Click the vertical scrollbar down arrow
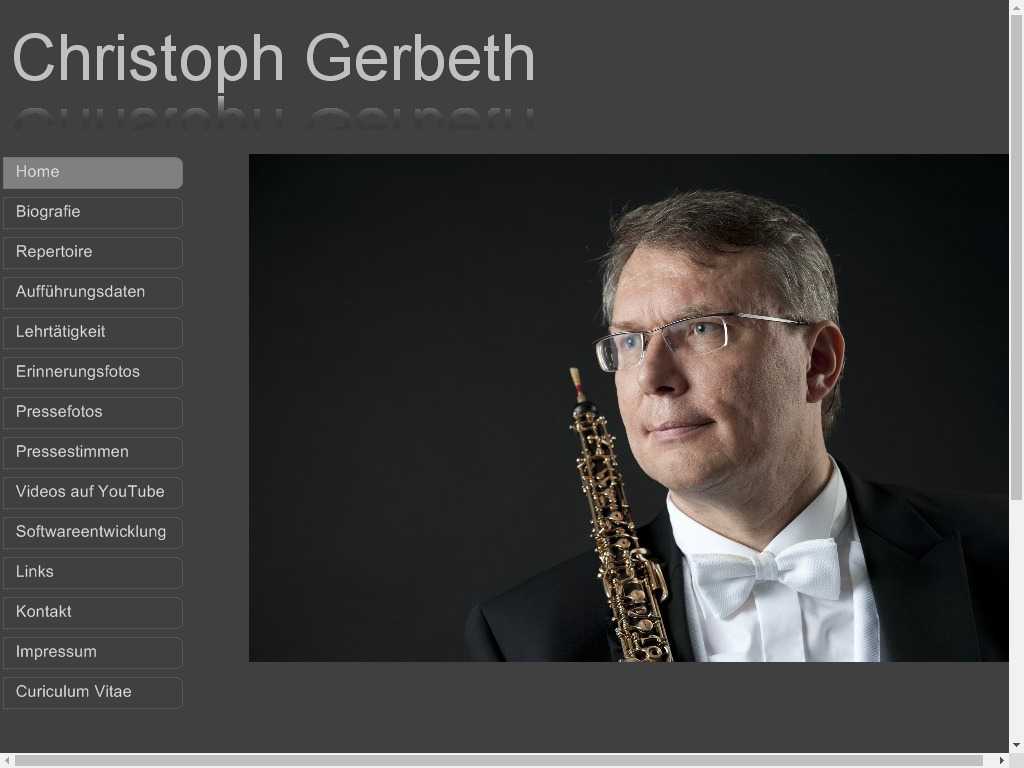 click(1016, 745)
